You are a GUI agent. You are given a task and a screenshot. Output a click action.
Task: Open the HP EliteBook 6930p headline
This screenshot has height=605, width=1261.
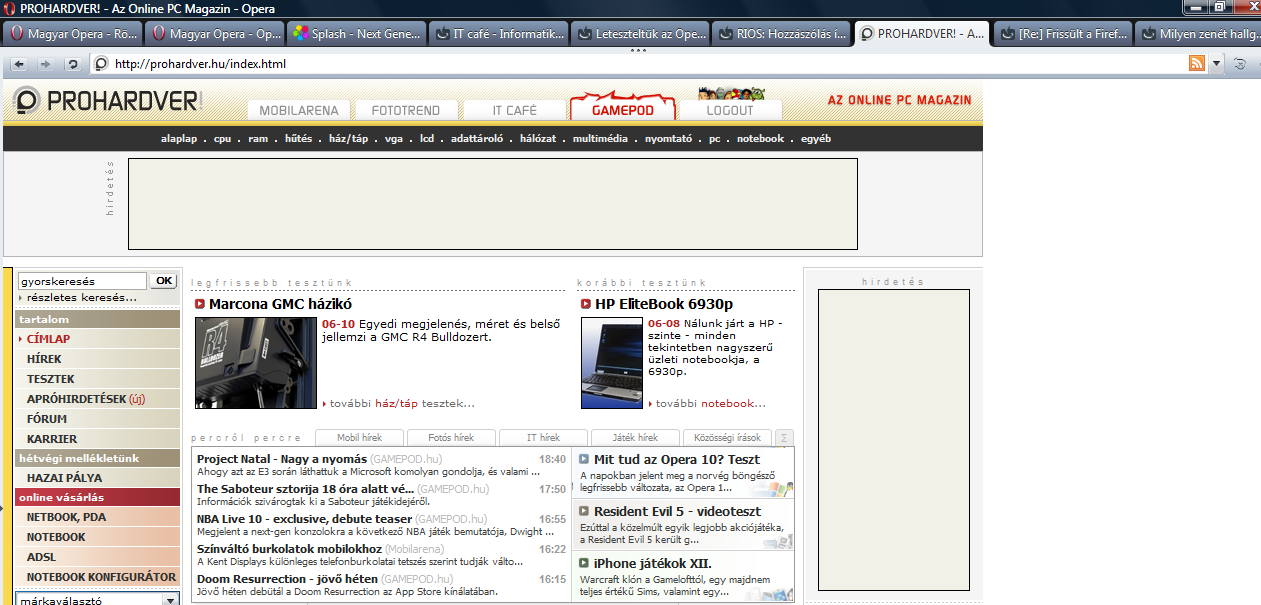pos(664,304)
